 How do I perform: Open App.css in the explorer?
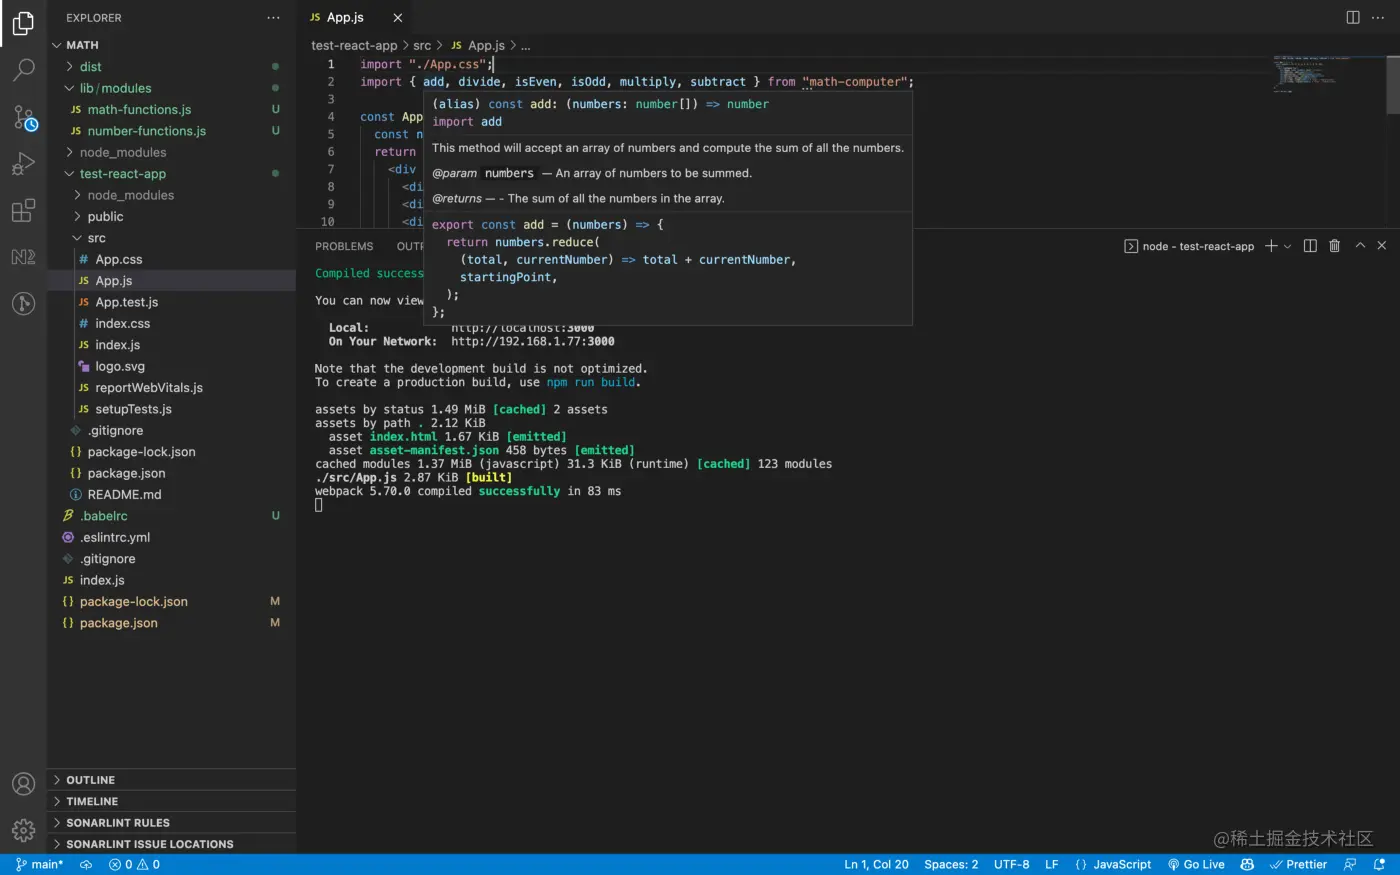171,260
